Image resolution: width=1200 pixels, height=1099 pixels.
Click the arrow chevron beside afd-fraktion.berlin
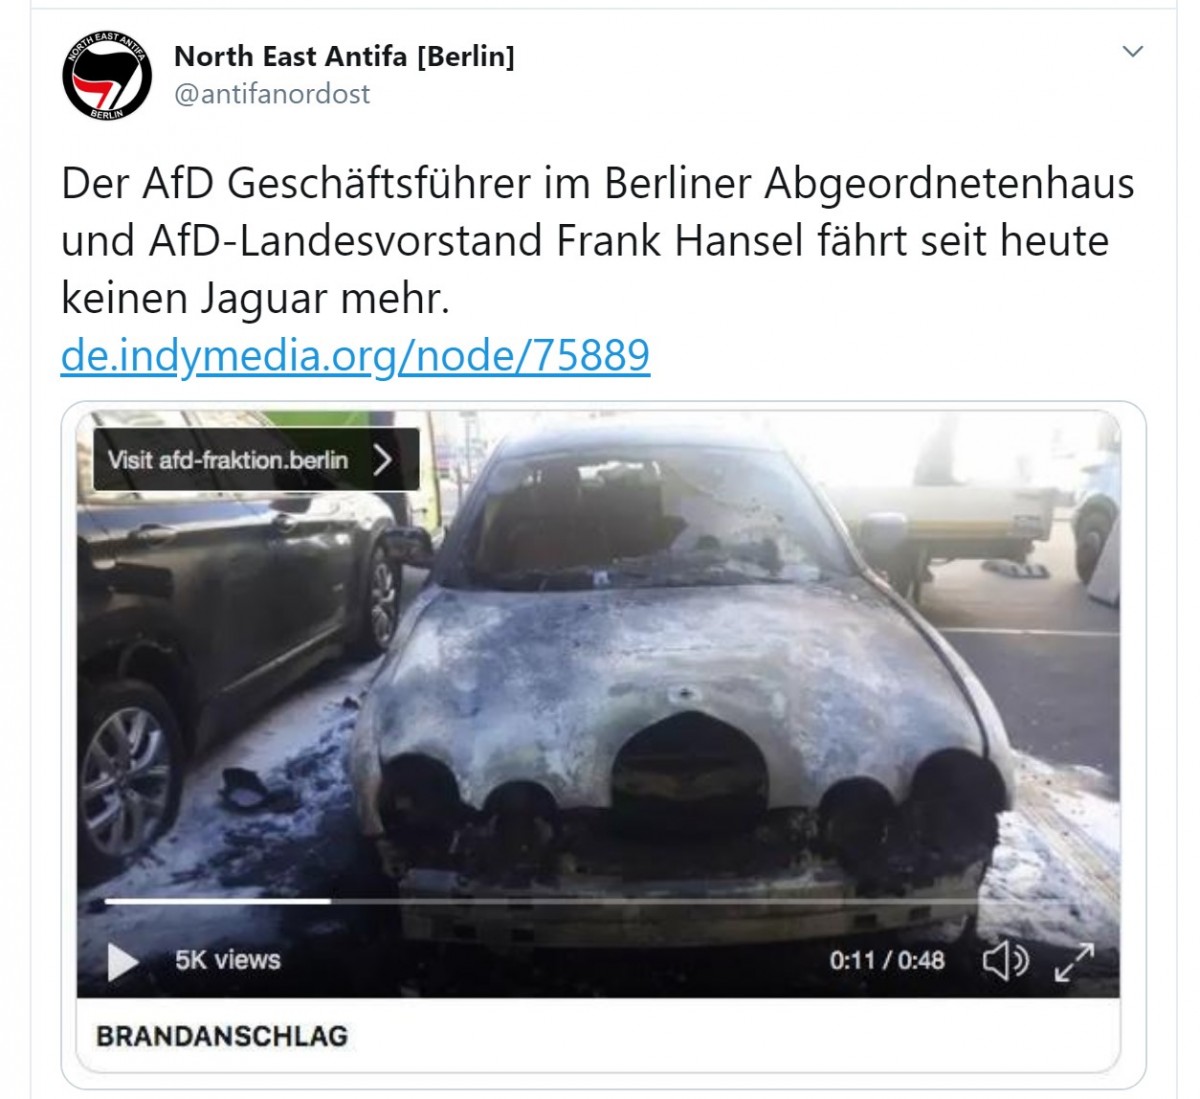tap(383, 460)
